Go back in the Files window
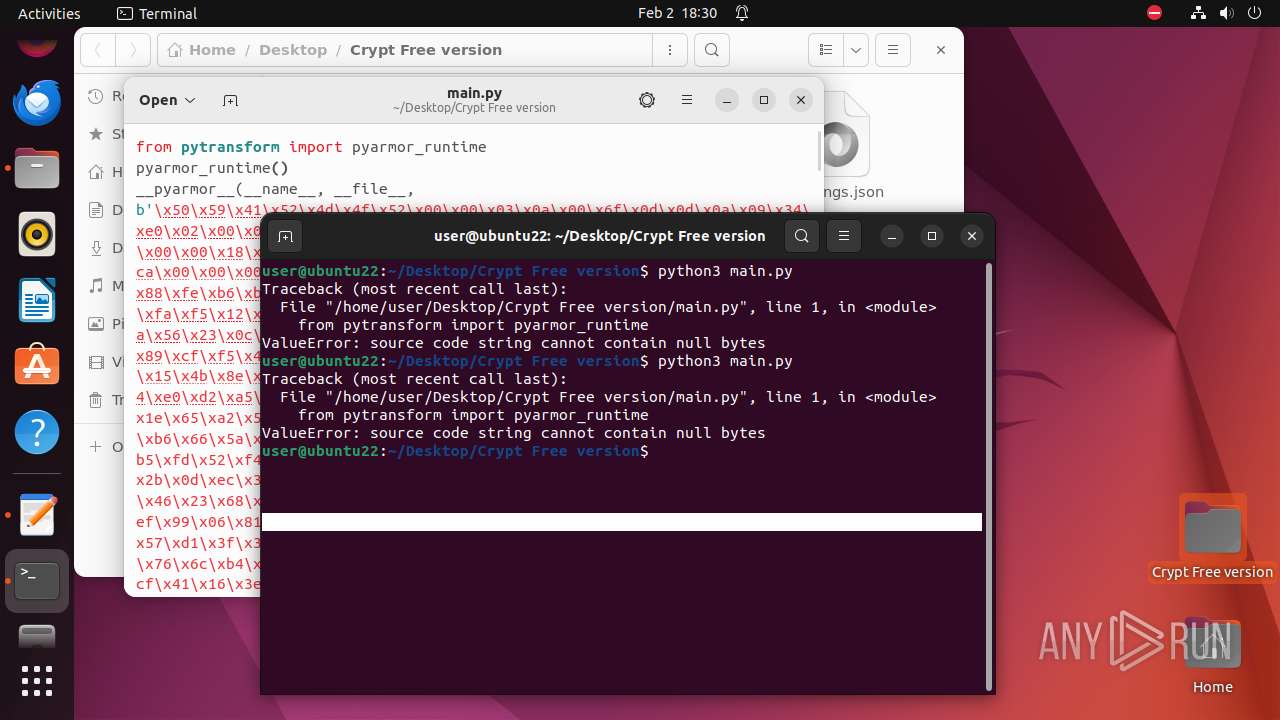 coord(98,50)
